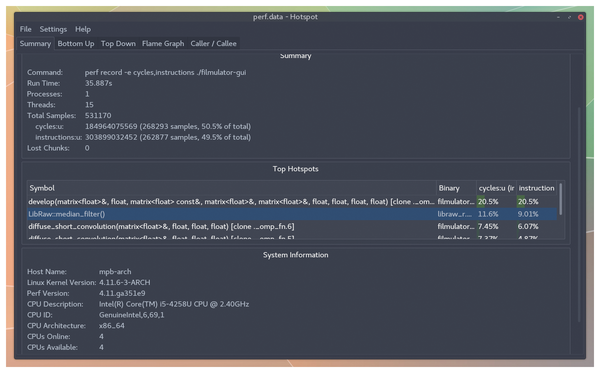Click the CPU Description Intel Core i5-4258U text
This screenshot has height=373, width=600.
(x=174, y=304)
